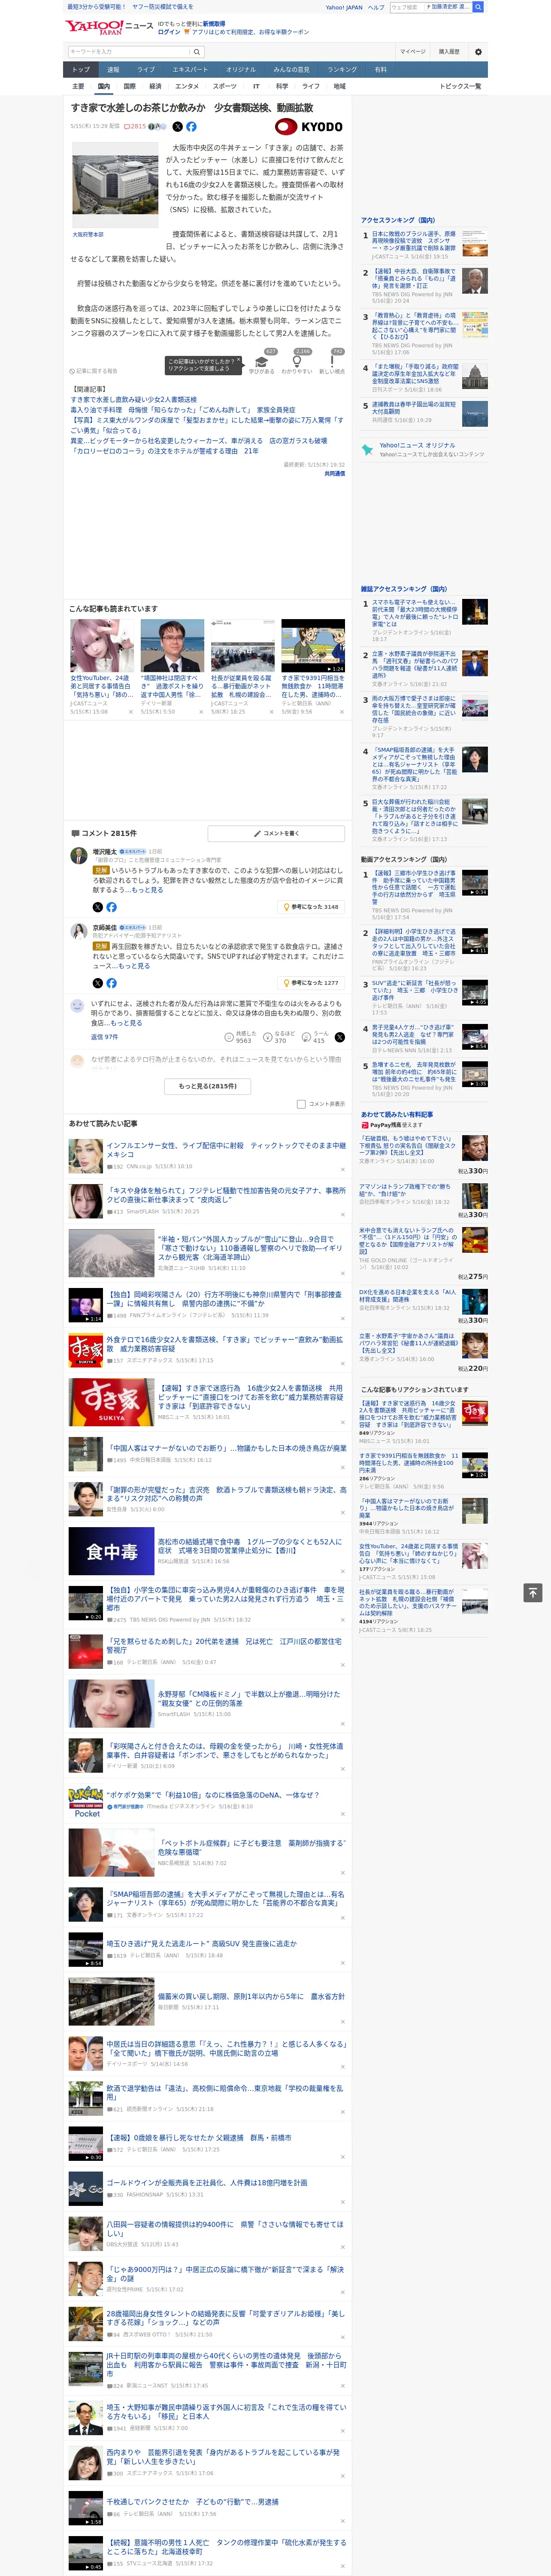Select the ライブ navigation tab
Image resolution: width=551 pixels, height=2576 pixels.
click(x=146, y=70)
